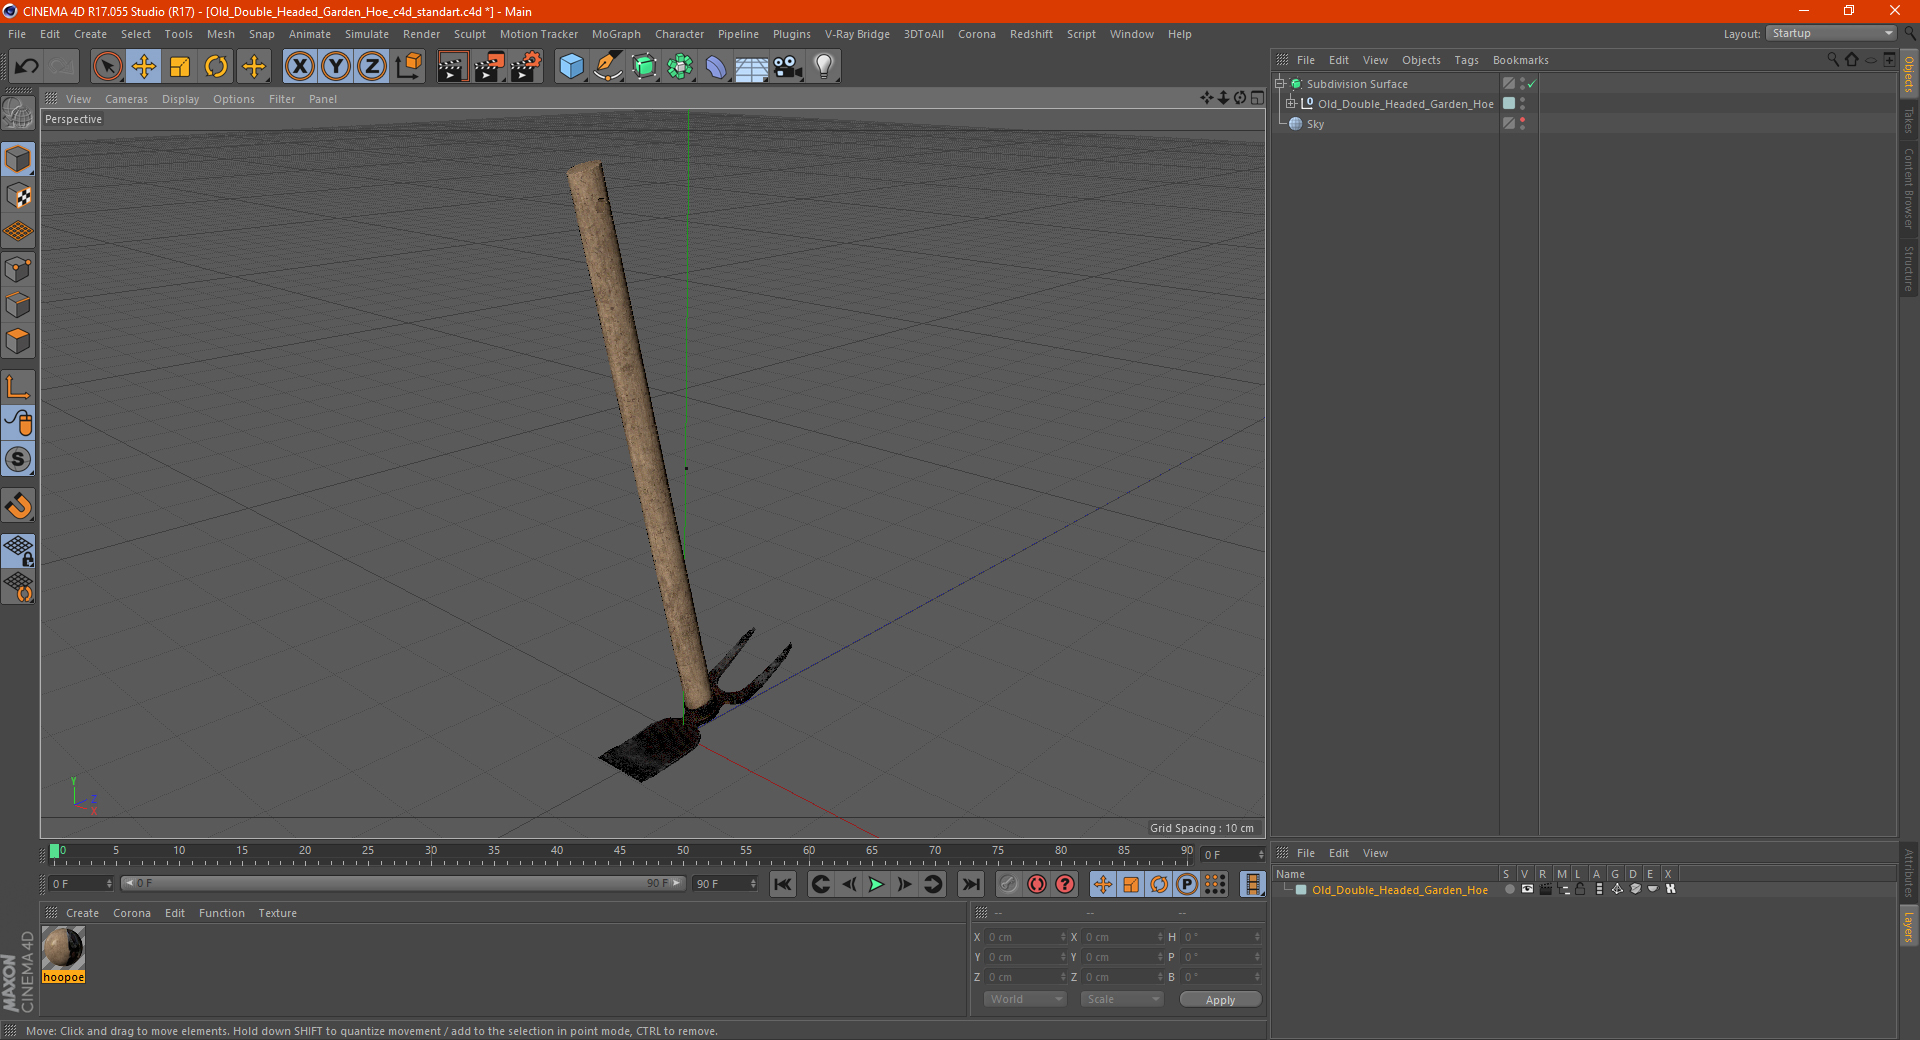Open the World coordinate system dropdown
Image resolution: width=1920 pixels, height=1040 pixels.
(x=1025, y=999)
